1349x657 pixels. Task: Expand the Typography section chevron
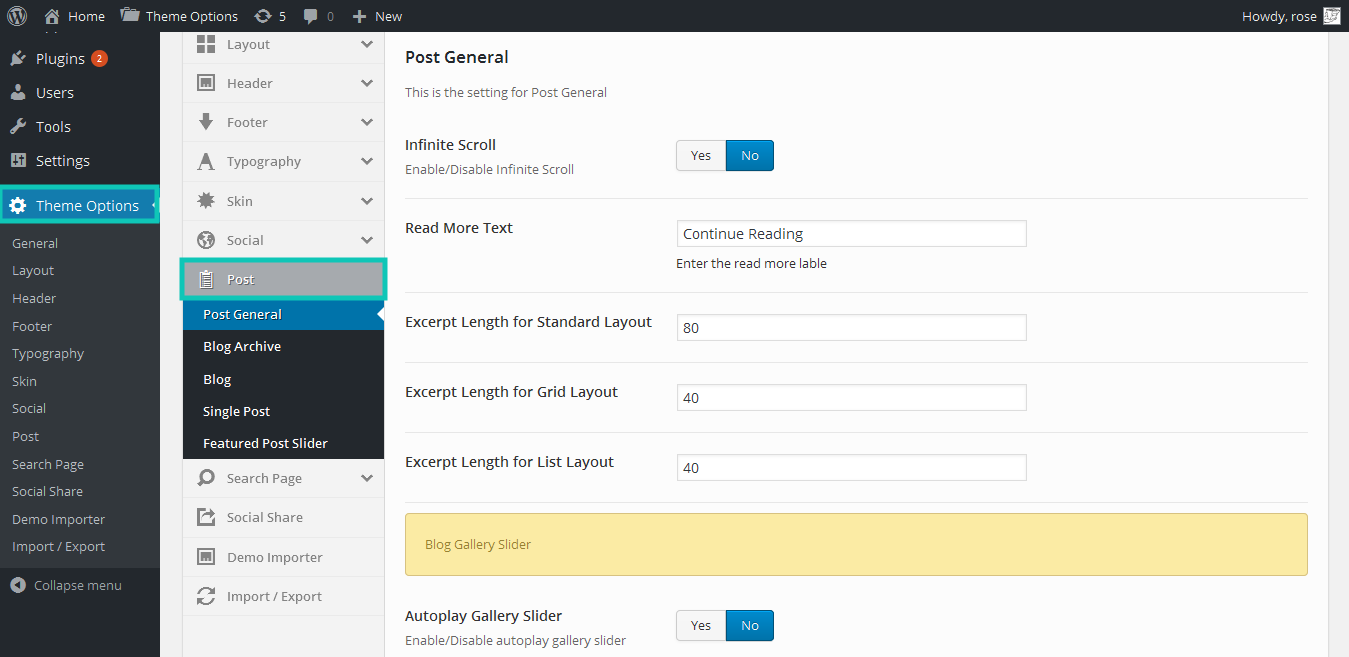pos(367,161)
